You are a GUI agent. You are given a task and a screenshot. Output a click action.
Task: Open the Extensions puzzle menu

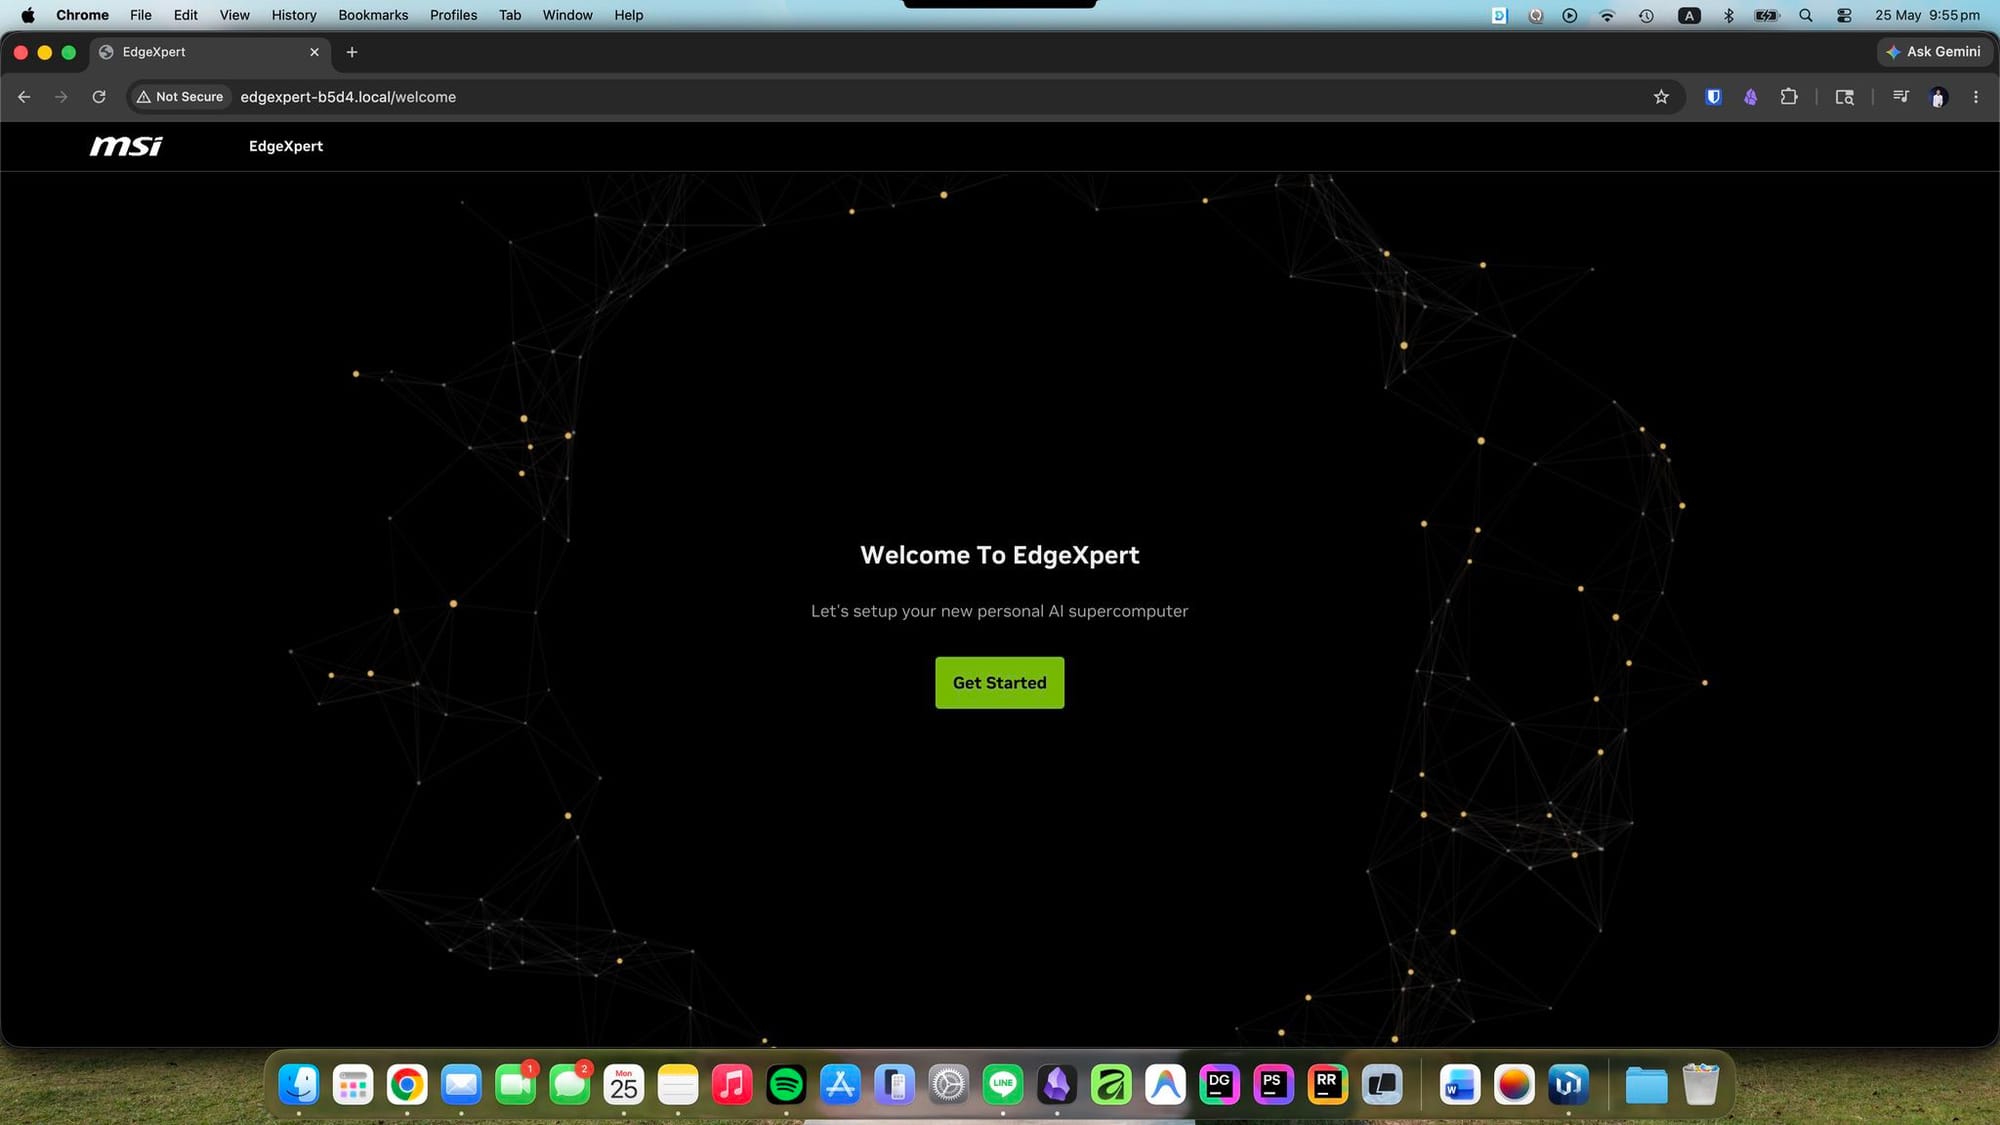coord(1789,97)
